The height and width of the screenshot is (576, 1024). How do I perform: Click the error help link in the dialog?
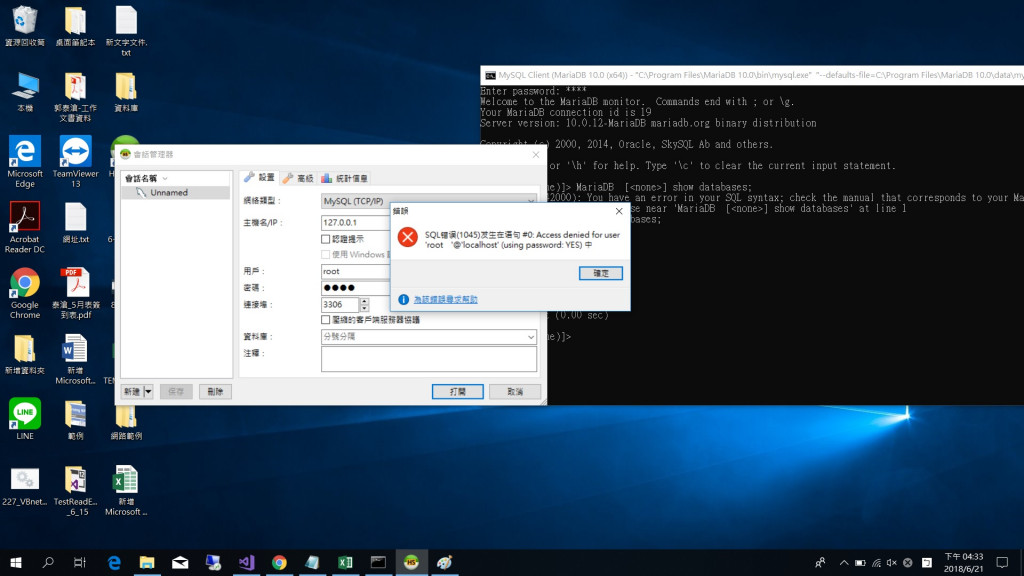tap(445, 299)
